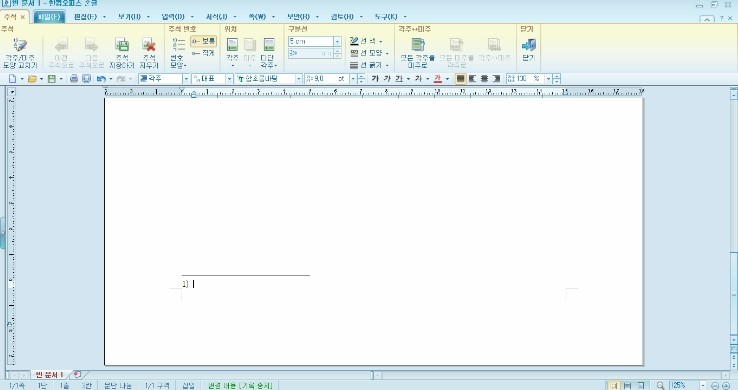Click the Close (닫기) icon in ribbon
This screenshot has height=390, width=738.
click(529, 45)
